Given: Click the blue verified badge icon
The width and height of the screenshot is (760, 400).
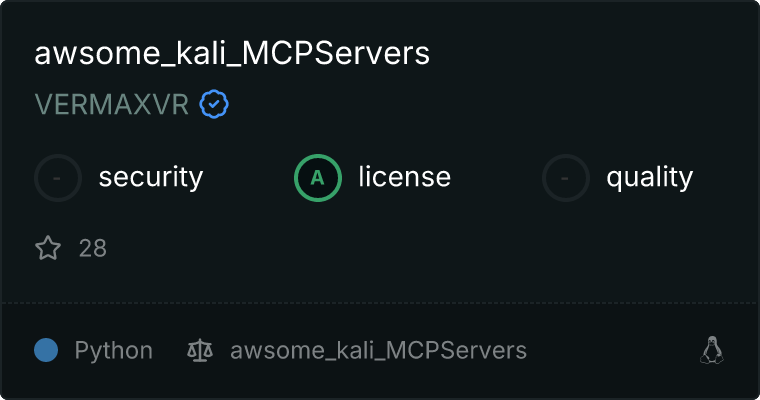Looking at the screenshot, I should coord(214,104).
